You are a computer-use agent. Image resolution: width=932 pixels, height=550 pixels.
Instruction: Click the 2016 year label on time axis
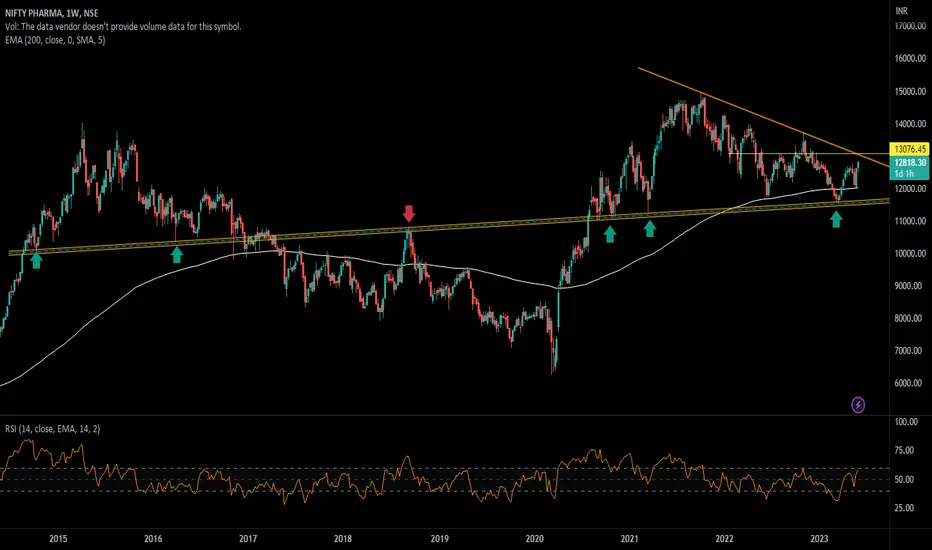tap(153, 539)
